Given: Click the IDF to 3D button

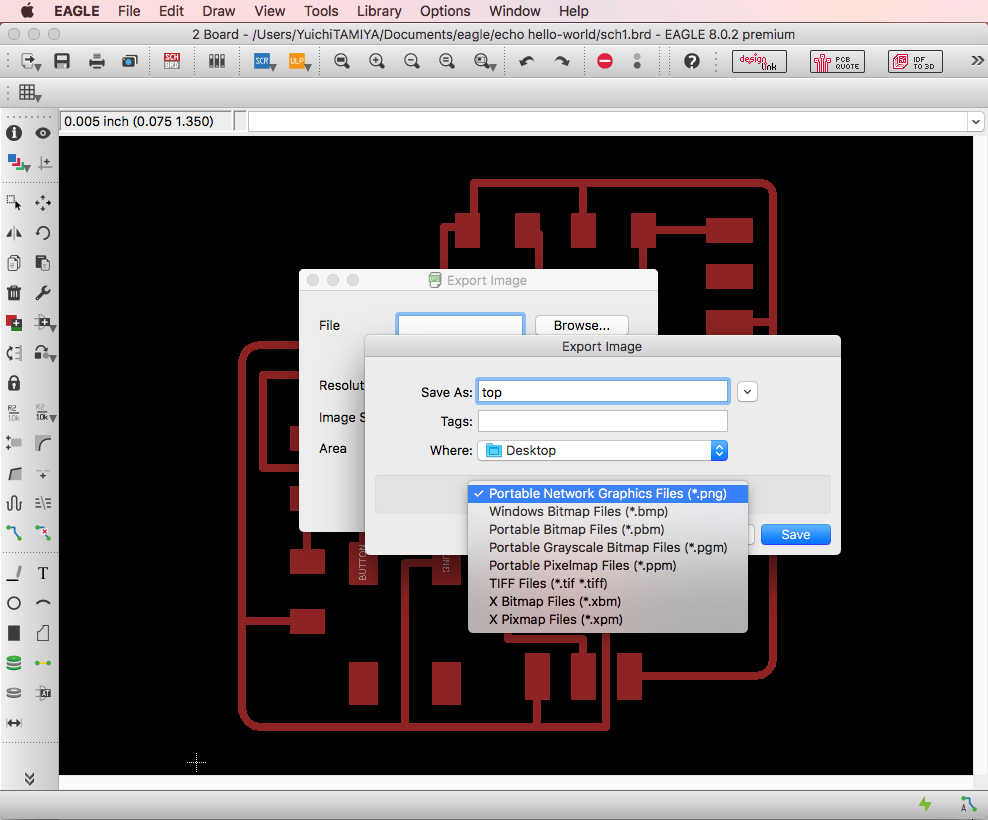Looking at the screenshot, I should pyautogui.click(x=916, y=62).
